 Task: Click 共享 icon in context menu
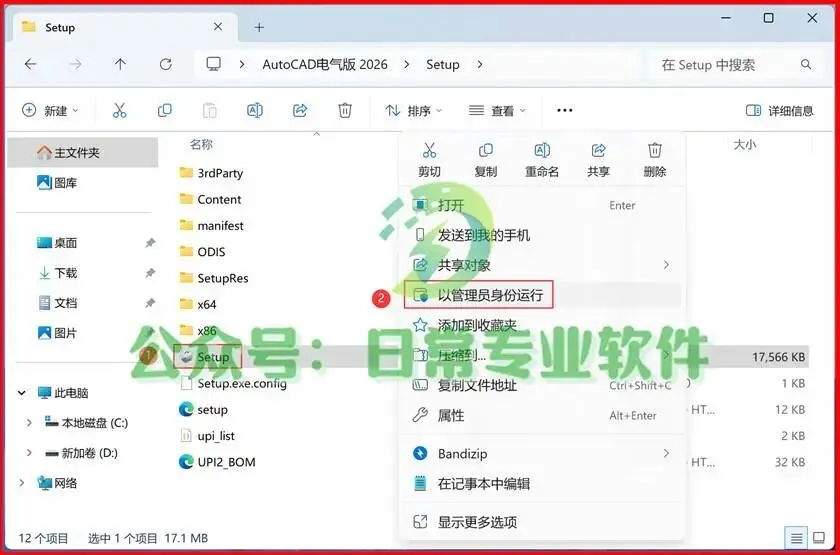(x=598, y=150)
